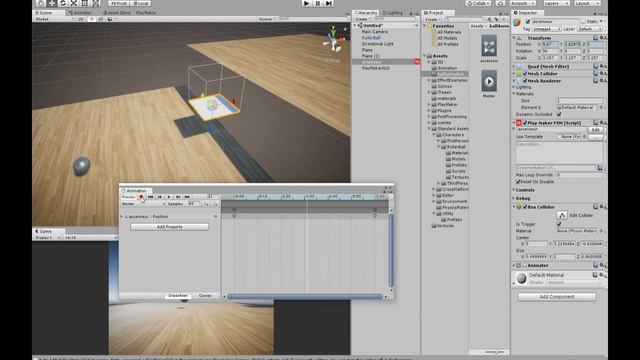Click the Add Property button
Viewport: 640px width, 360px height.
[169, 227]
